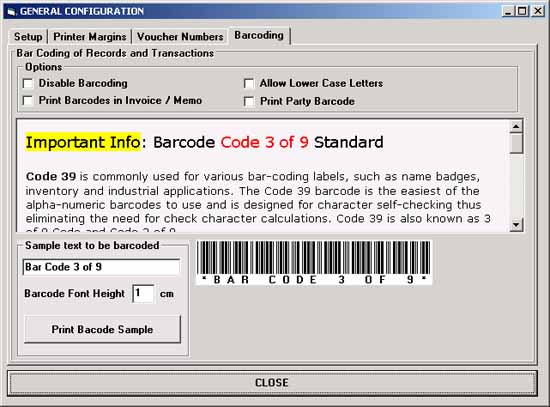Click the barcode preview image

[x=314, y=262]
